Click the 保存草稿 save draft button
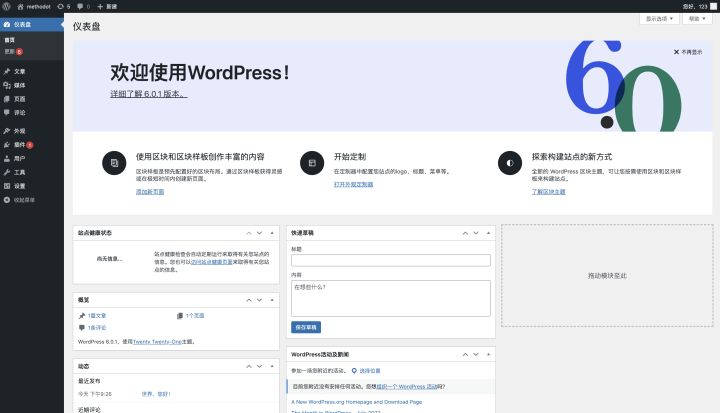The image size is (720, 413). pos(306,327)
